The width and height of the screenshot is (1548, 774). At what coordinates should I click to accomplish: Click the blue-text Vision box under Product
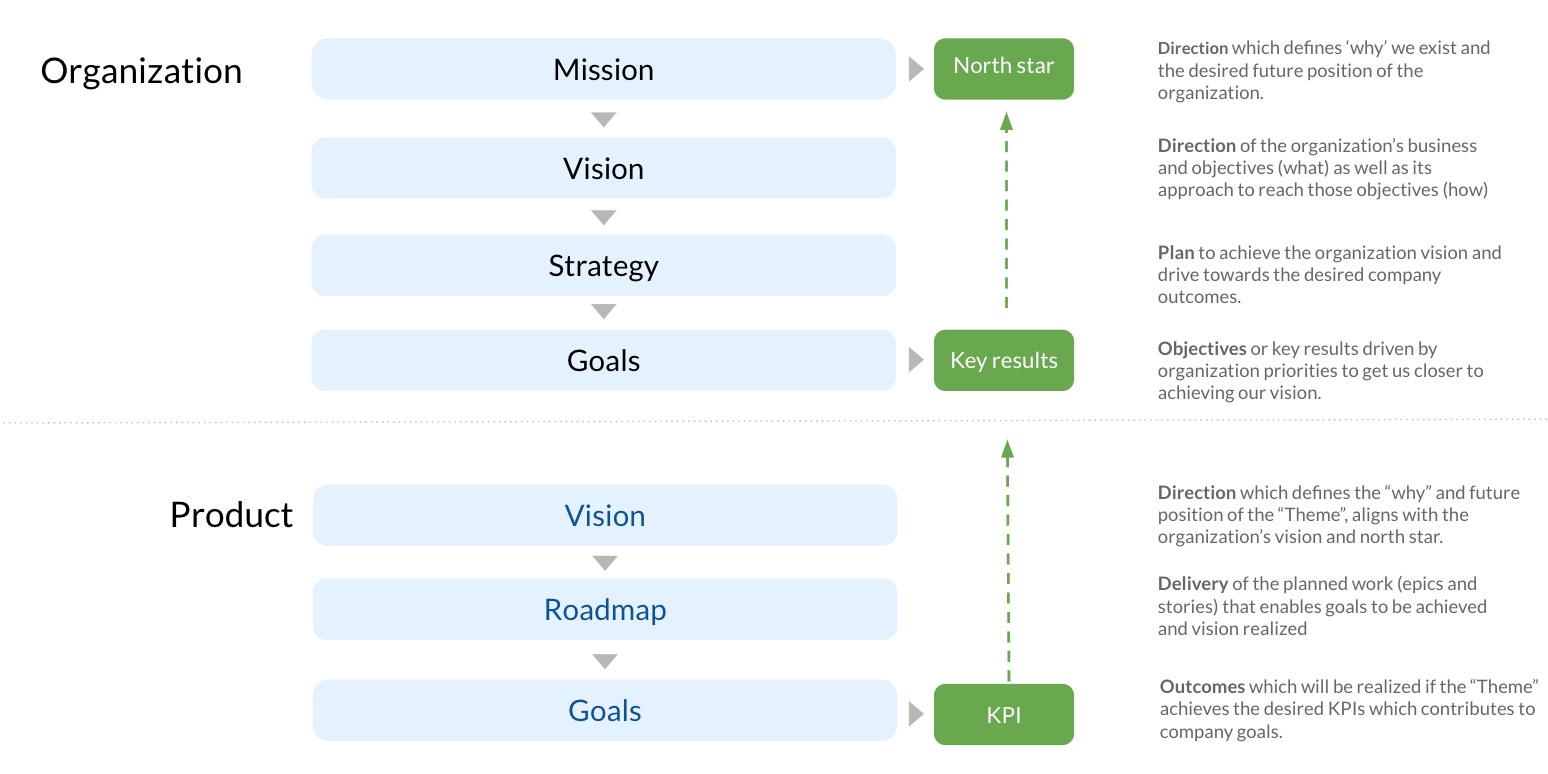pyautogui.click(x=604, y=516)
